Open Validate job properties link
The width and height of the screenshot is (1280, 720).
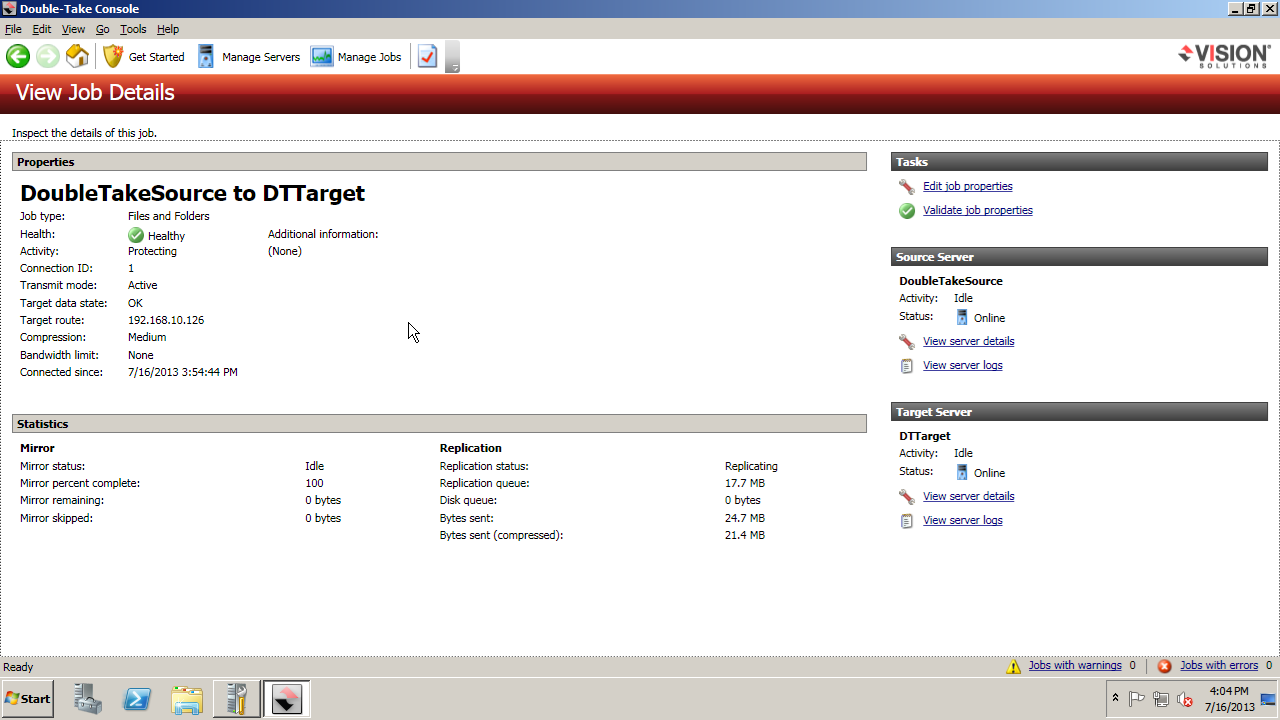977,210
